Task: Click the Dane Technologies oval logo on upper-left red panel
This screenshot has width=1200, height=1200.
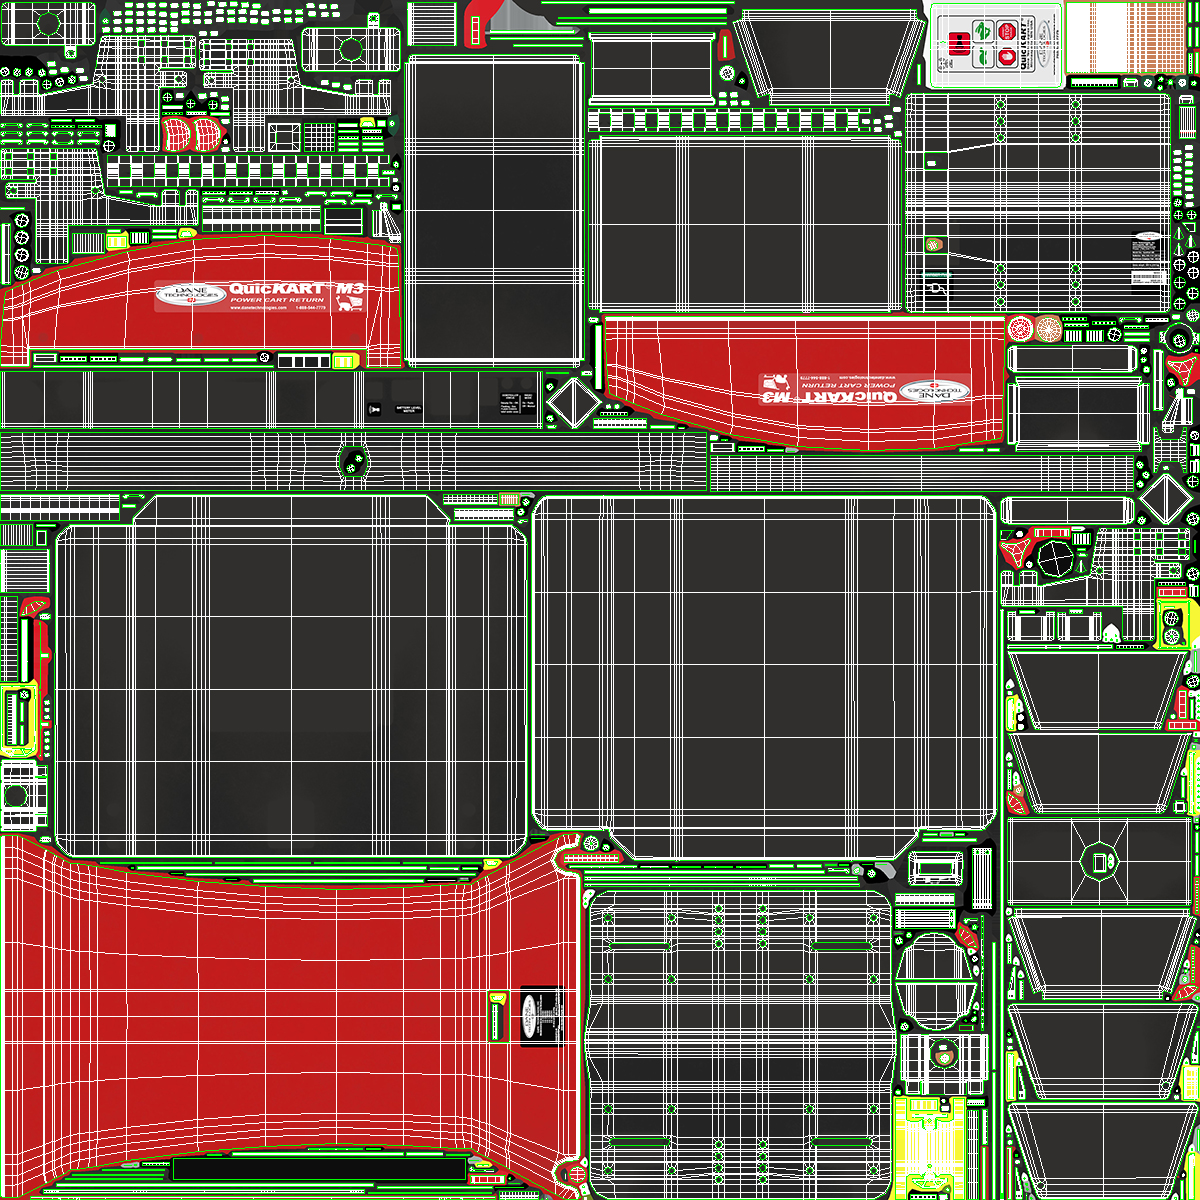Action: pos(190,294)
